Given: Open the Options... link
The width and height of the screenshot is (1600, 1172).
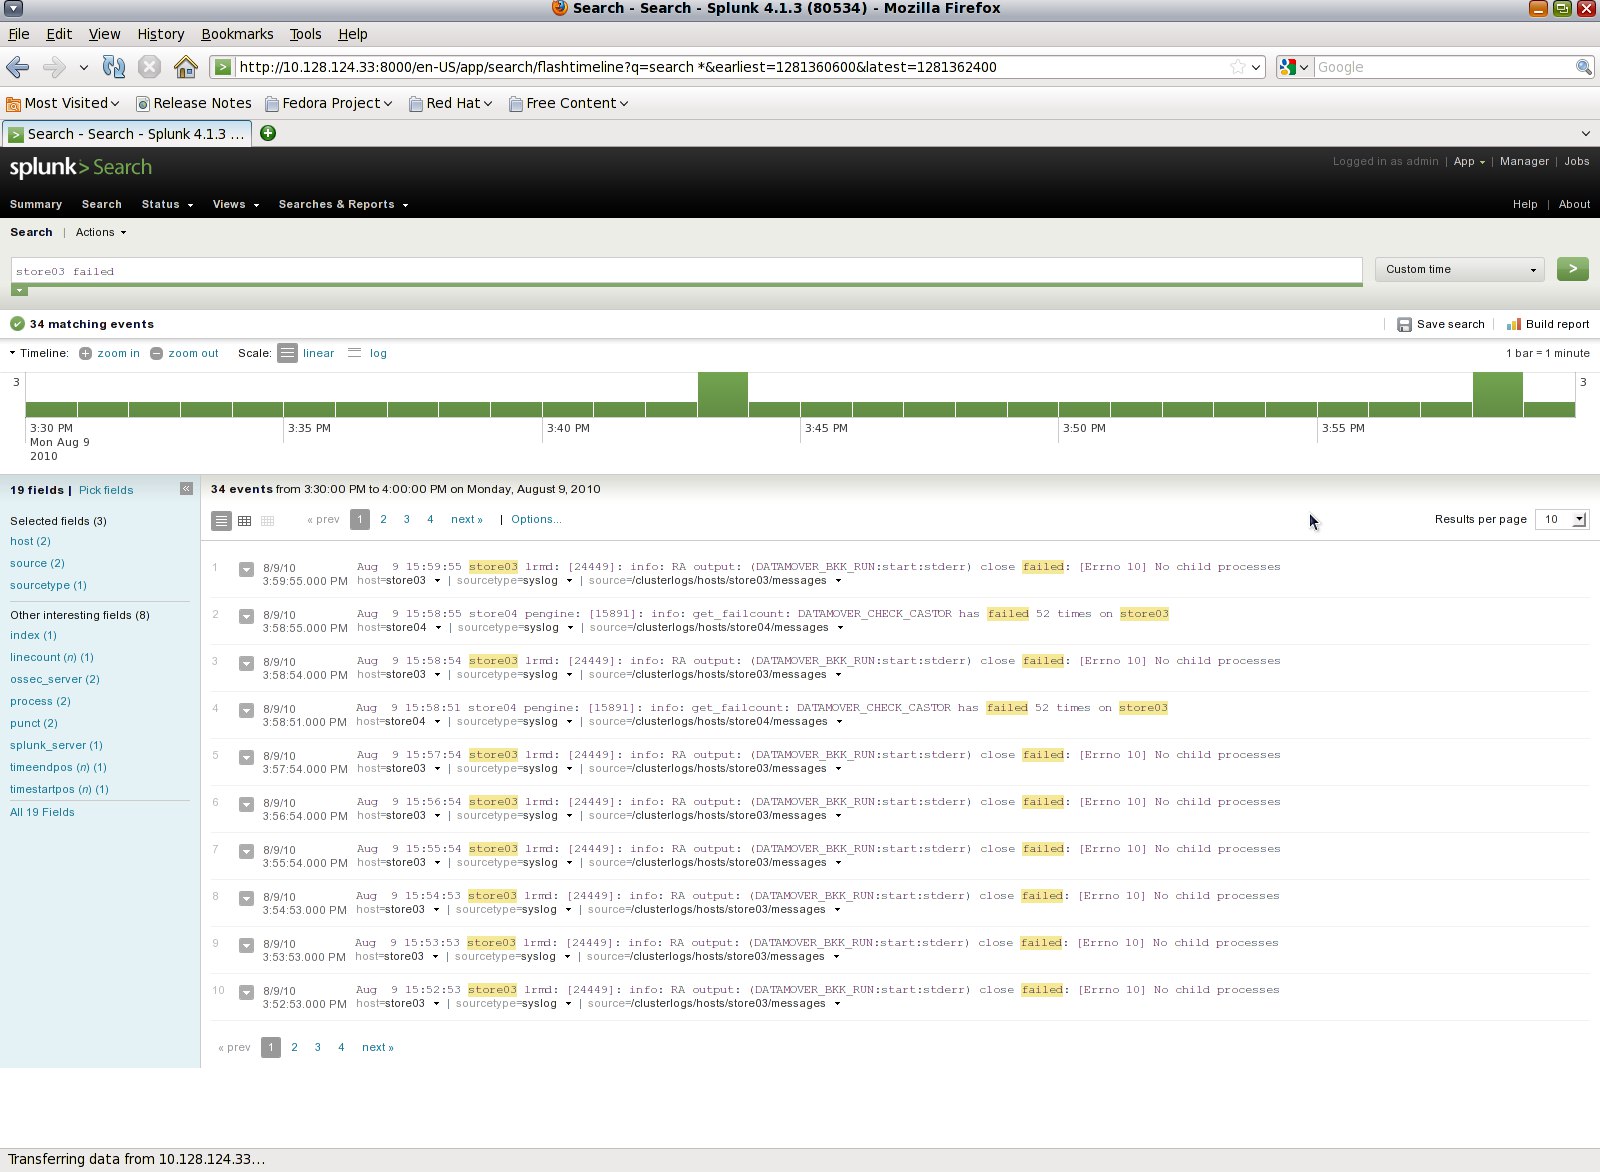Looking at the screenshot, I should pos(536,519).
